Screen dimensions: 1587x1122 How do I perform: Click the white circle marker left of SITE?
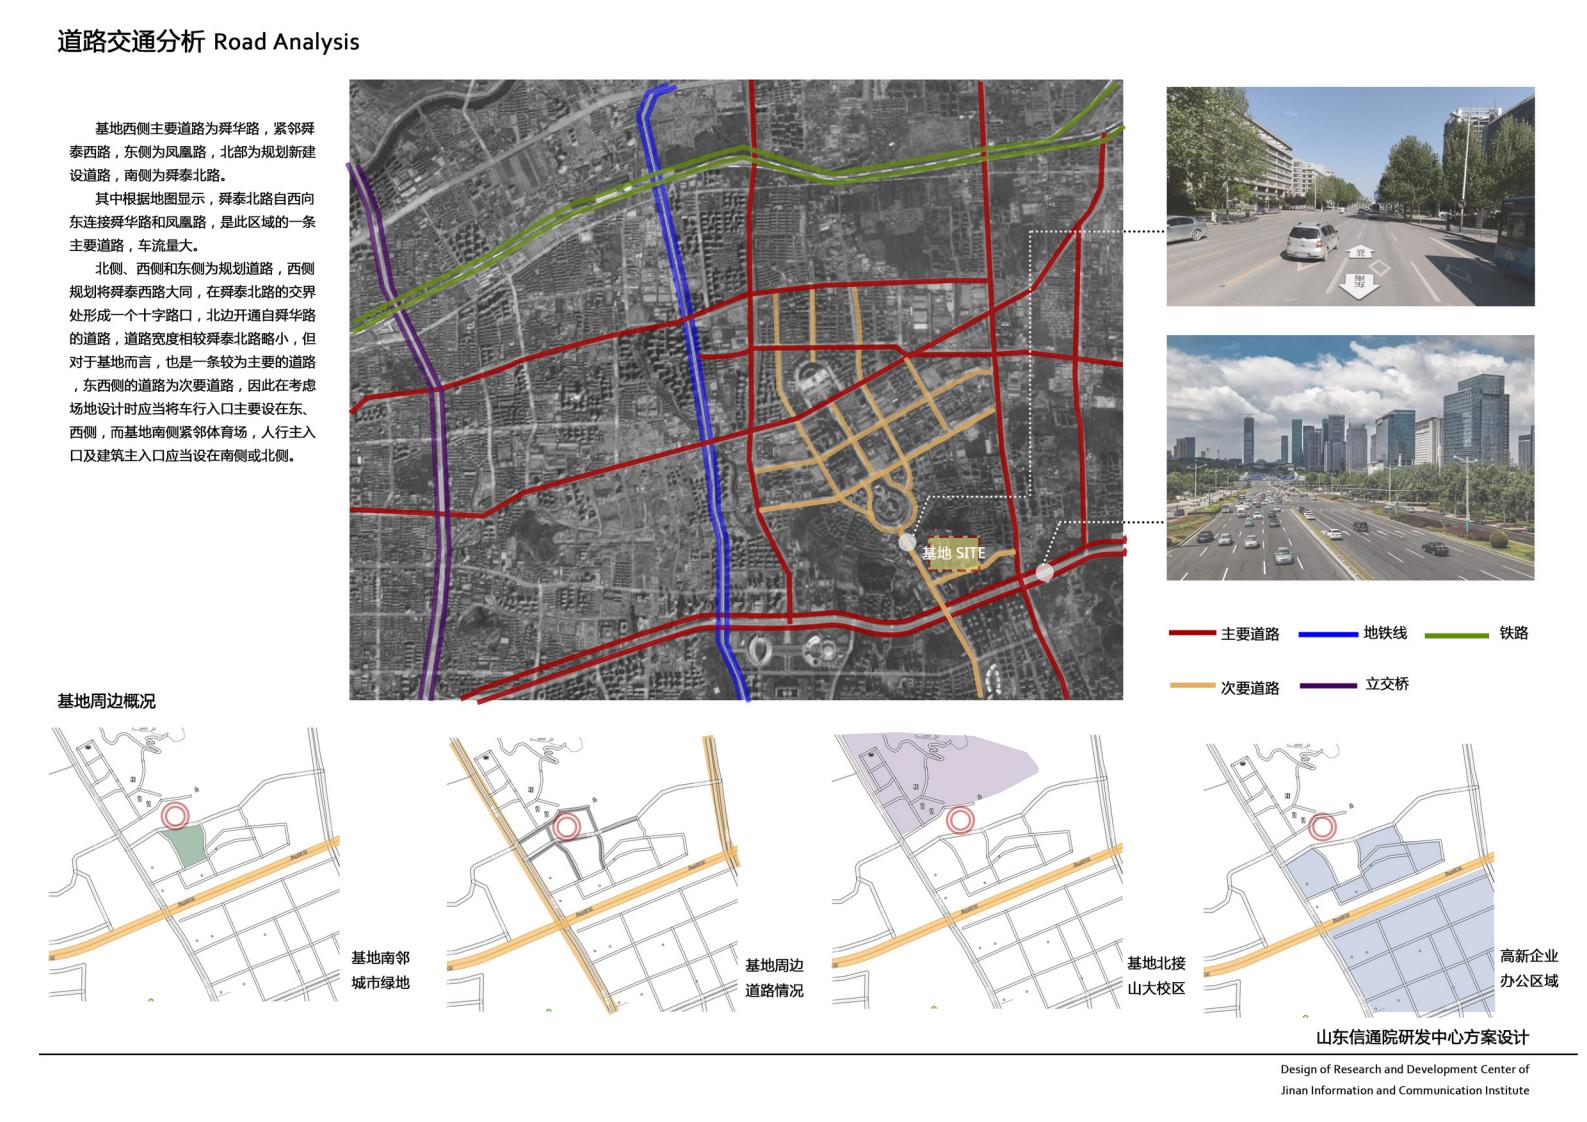pyautogui.click(x=907, y=543)
